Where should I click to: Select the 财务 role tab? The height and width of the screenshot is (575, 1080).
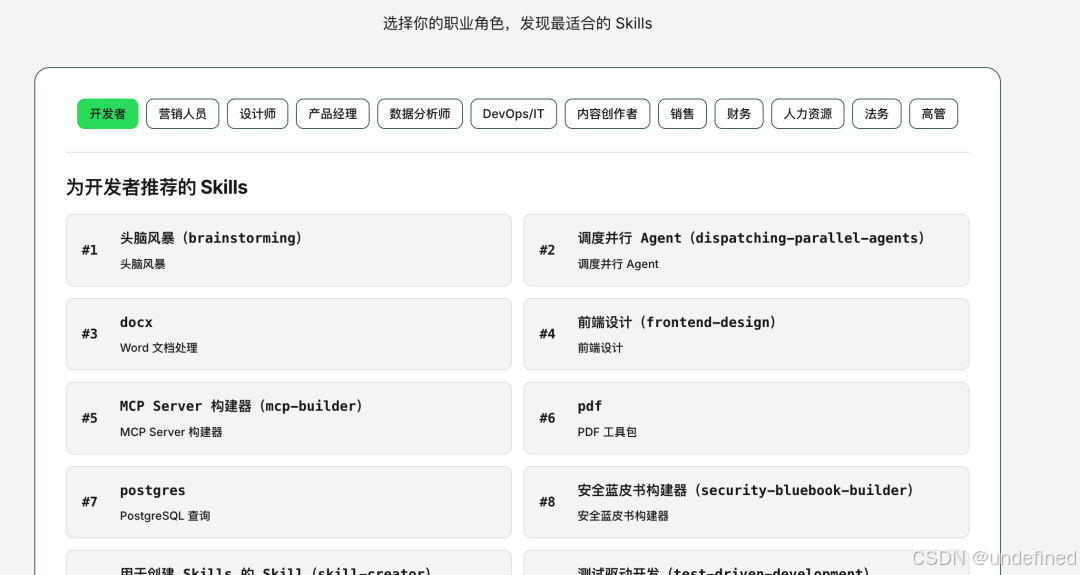click(x=739, y=114)
